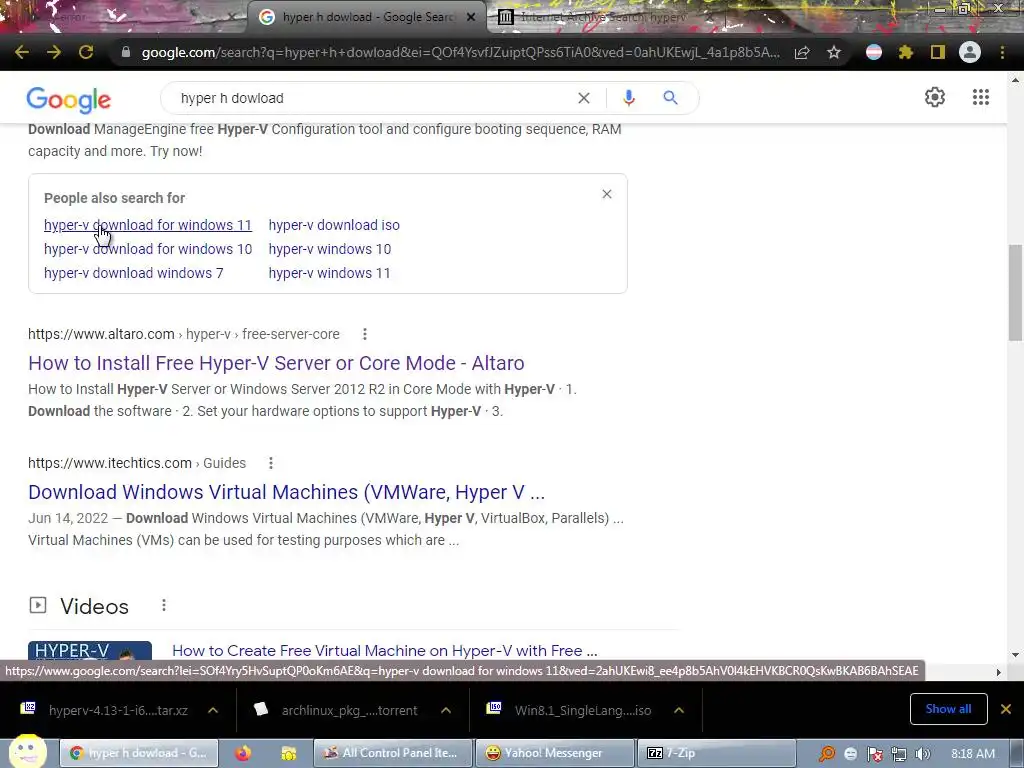The height and width of the screenshot is (768, 1024).
Task: Click the HYPER-V video thumbnail
Action: (x=90, y=651)
